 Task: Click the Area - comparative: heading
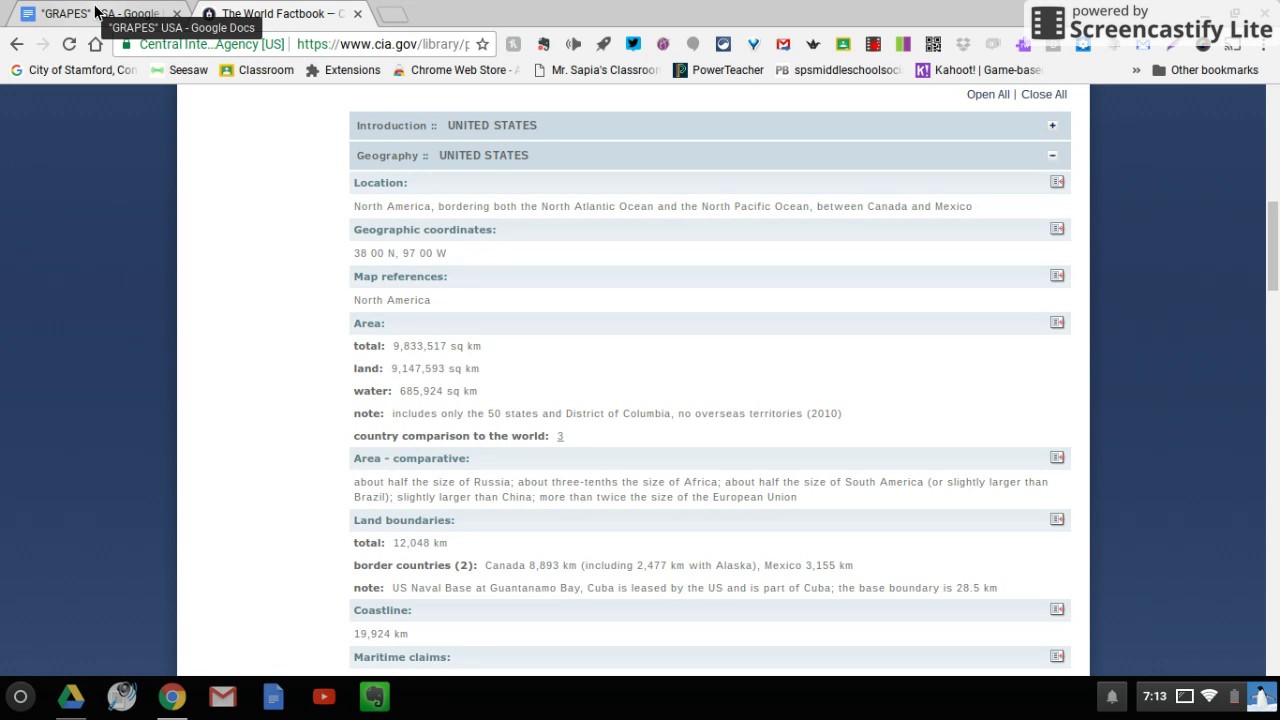411,459
